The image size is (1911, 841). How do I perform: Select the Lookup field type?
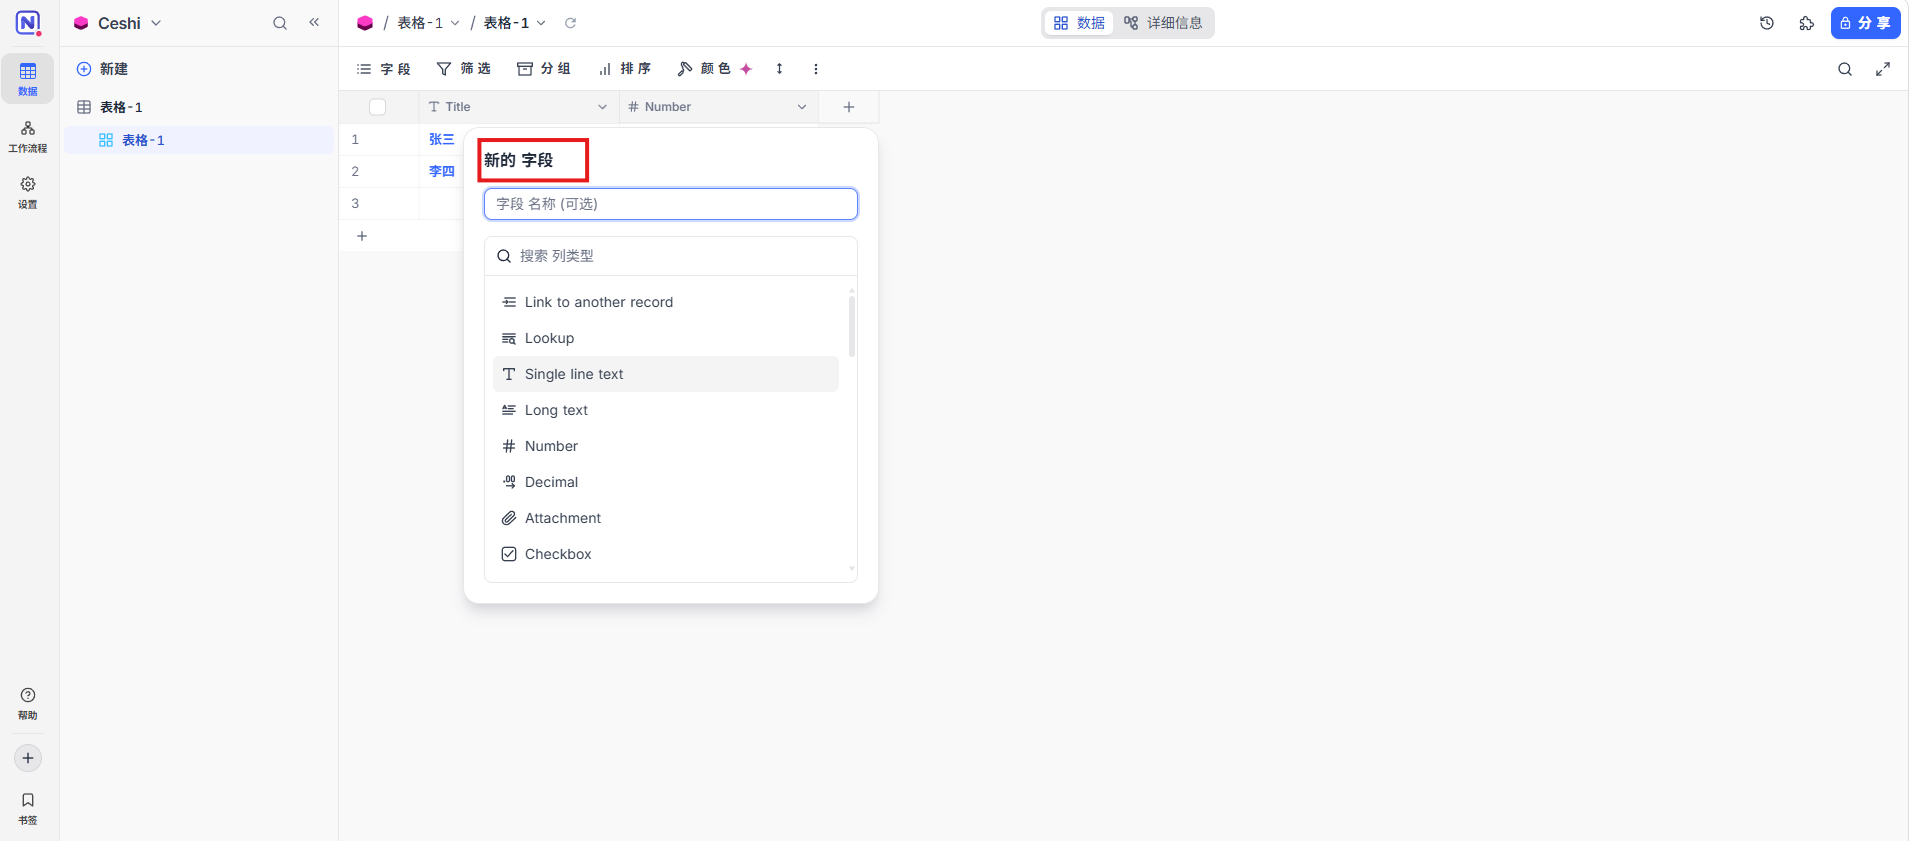tap(666, 338)
